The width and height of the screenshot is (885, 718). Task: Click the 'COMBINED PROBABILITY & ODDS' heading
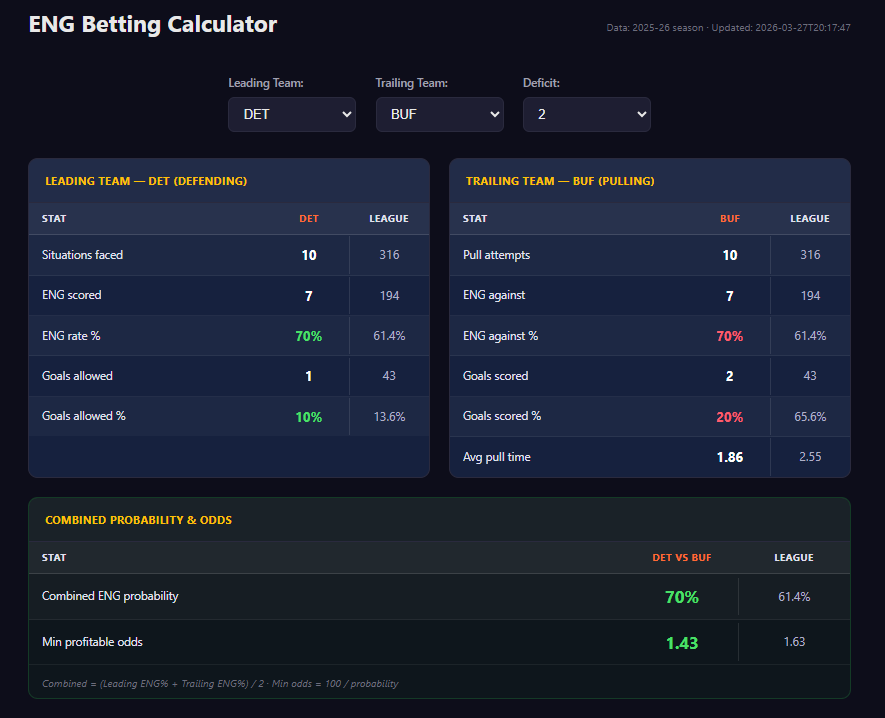138,520
